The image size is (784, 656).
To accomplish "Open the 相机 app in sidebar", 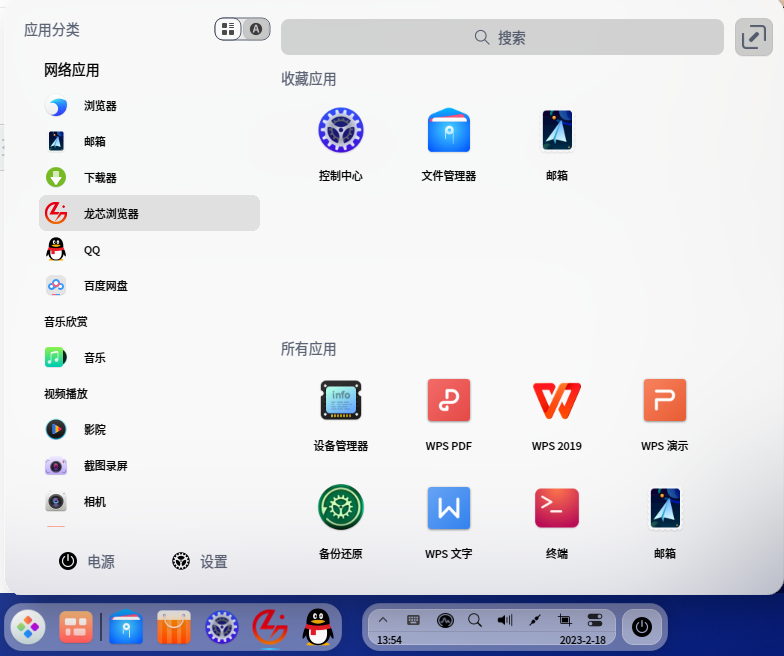I will (149, 502).
